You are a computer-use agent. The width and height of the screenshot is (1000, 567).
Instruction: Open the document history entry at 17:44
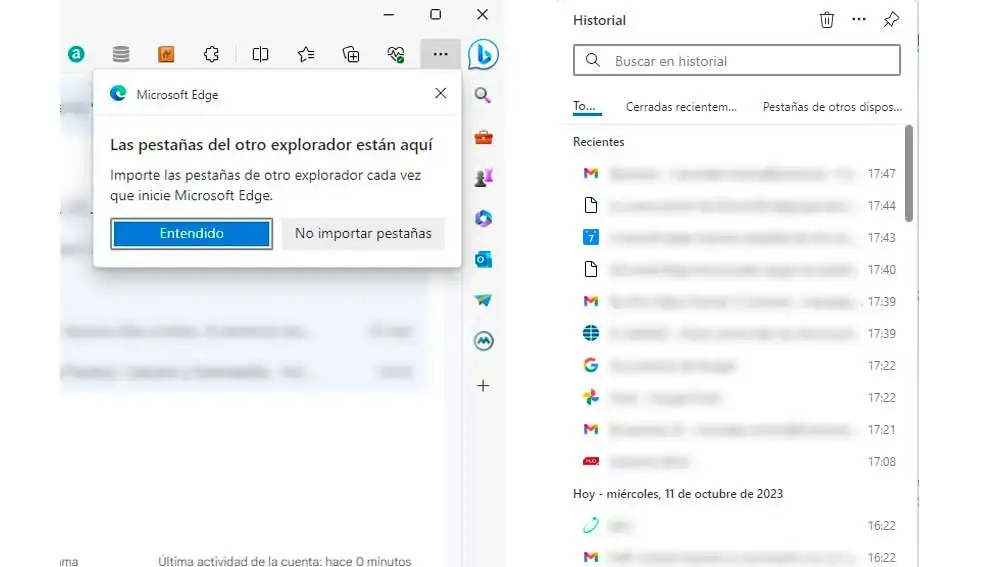click(737, 205)
